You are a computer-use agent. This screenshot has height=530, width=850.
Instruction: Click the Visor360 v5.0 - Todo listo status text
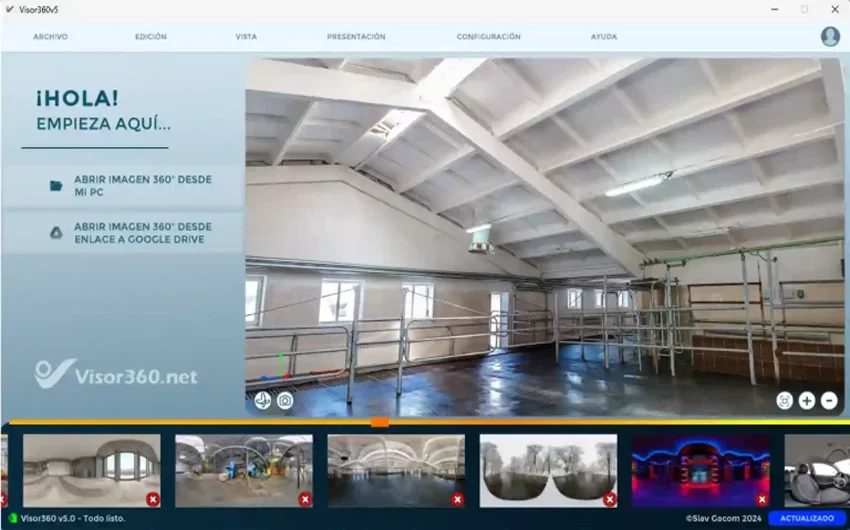pos(73,519)
